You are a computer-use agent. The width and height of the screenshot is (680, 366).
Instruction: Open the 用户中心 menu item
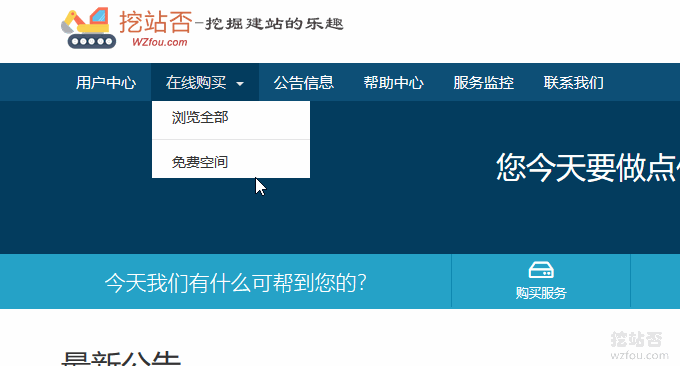(106, 82)
